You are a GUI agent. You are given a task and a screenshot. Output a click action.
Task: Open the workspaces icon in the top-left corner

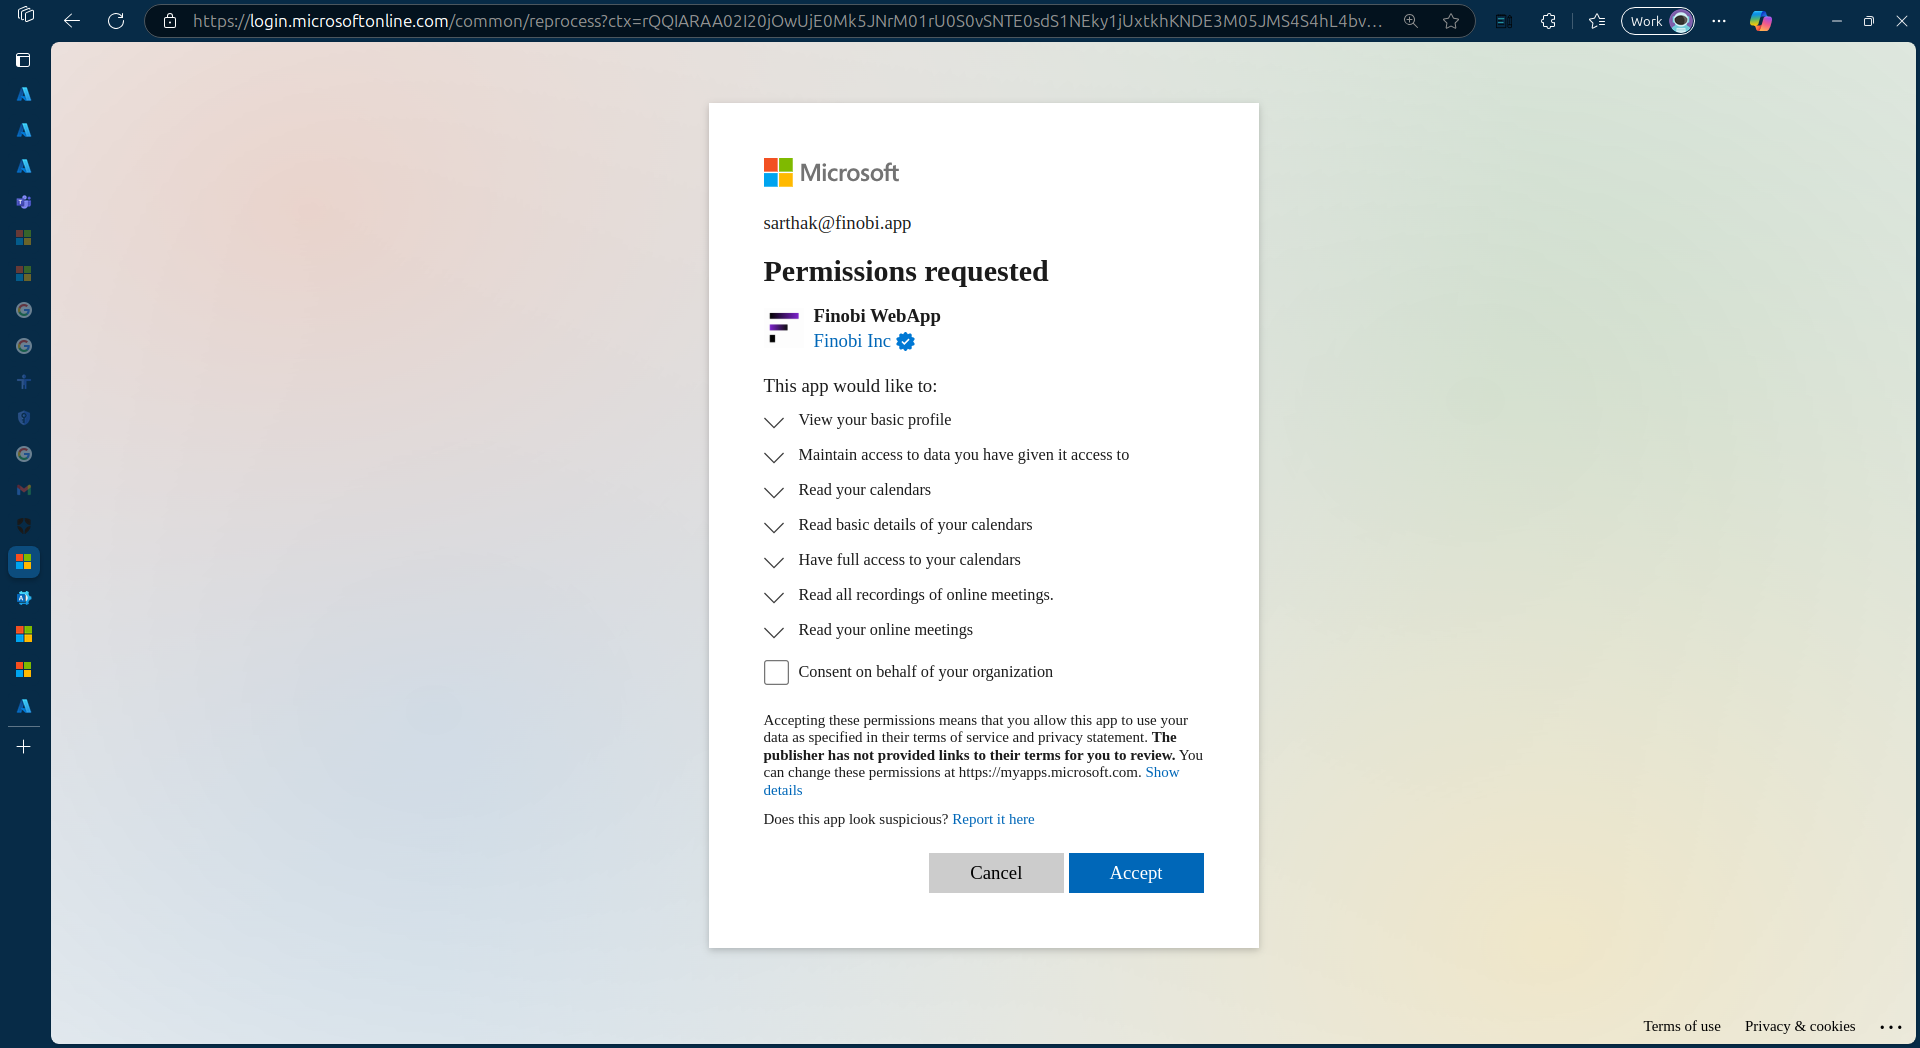point(26,16)
